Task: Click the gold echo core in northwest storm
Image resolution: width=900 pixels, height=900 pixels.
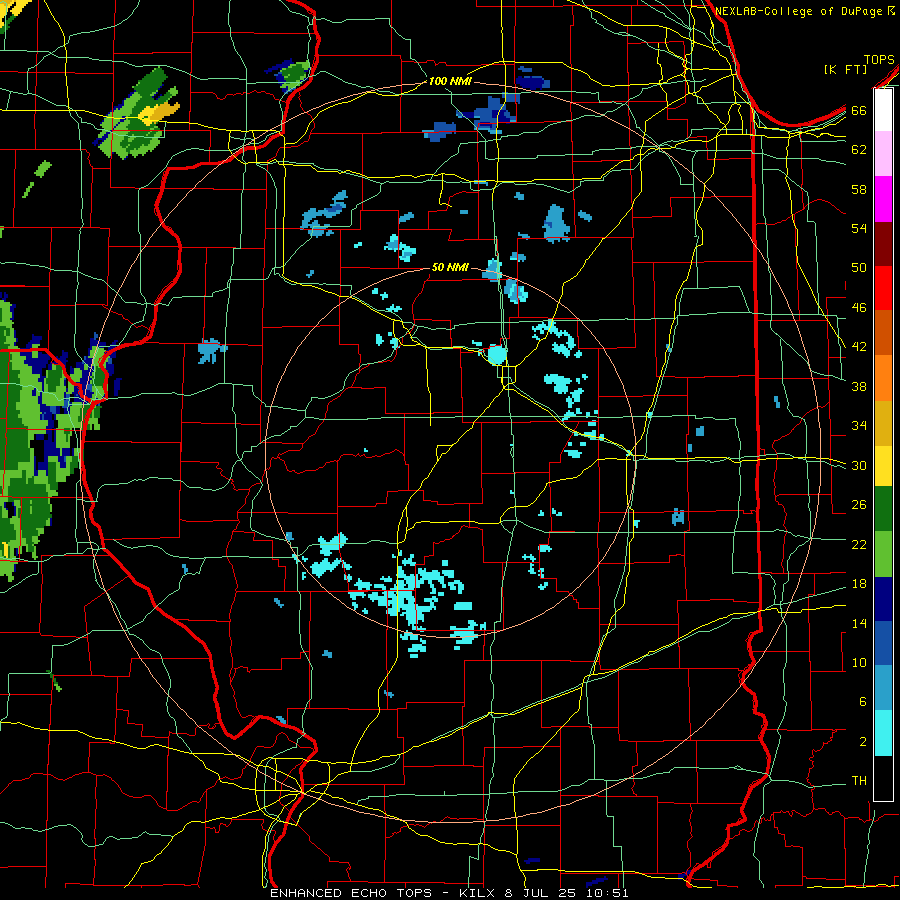Action: (159, 112)
